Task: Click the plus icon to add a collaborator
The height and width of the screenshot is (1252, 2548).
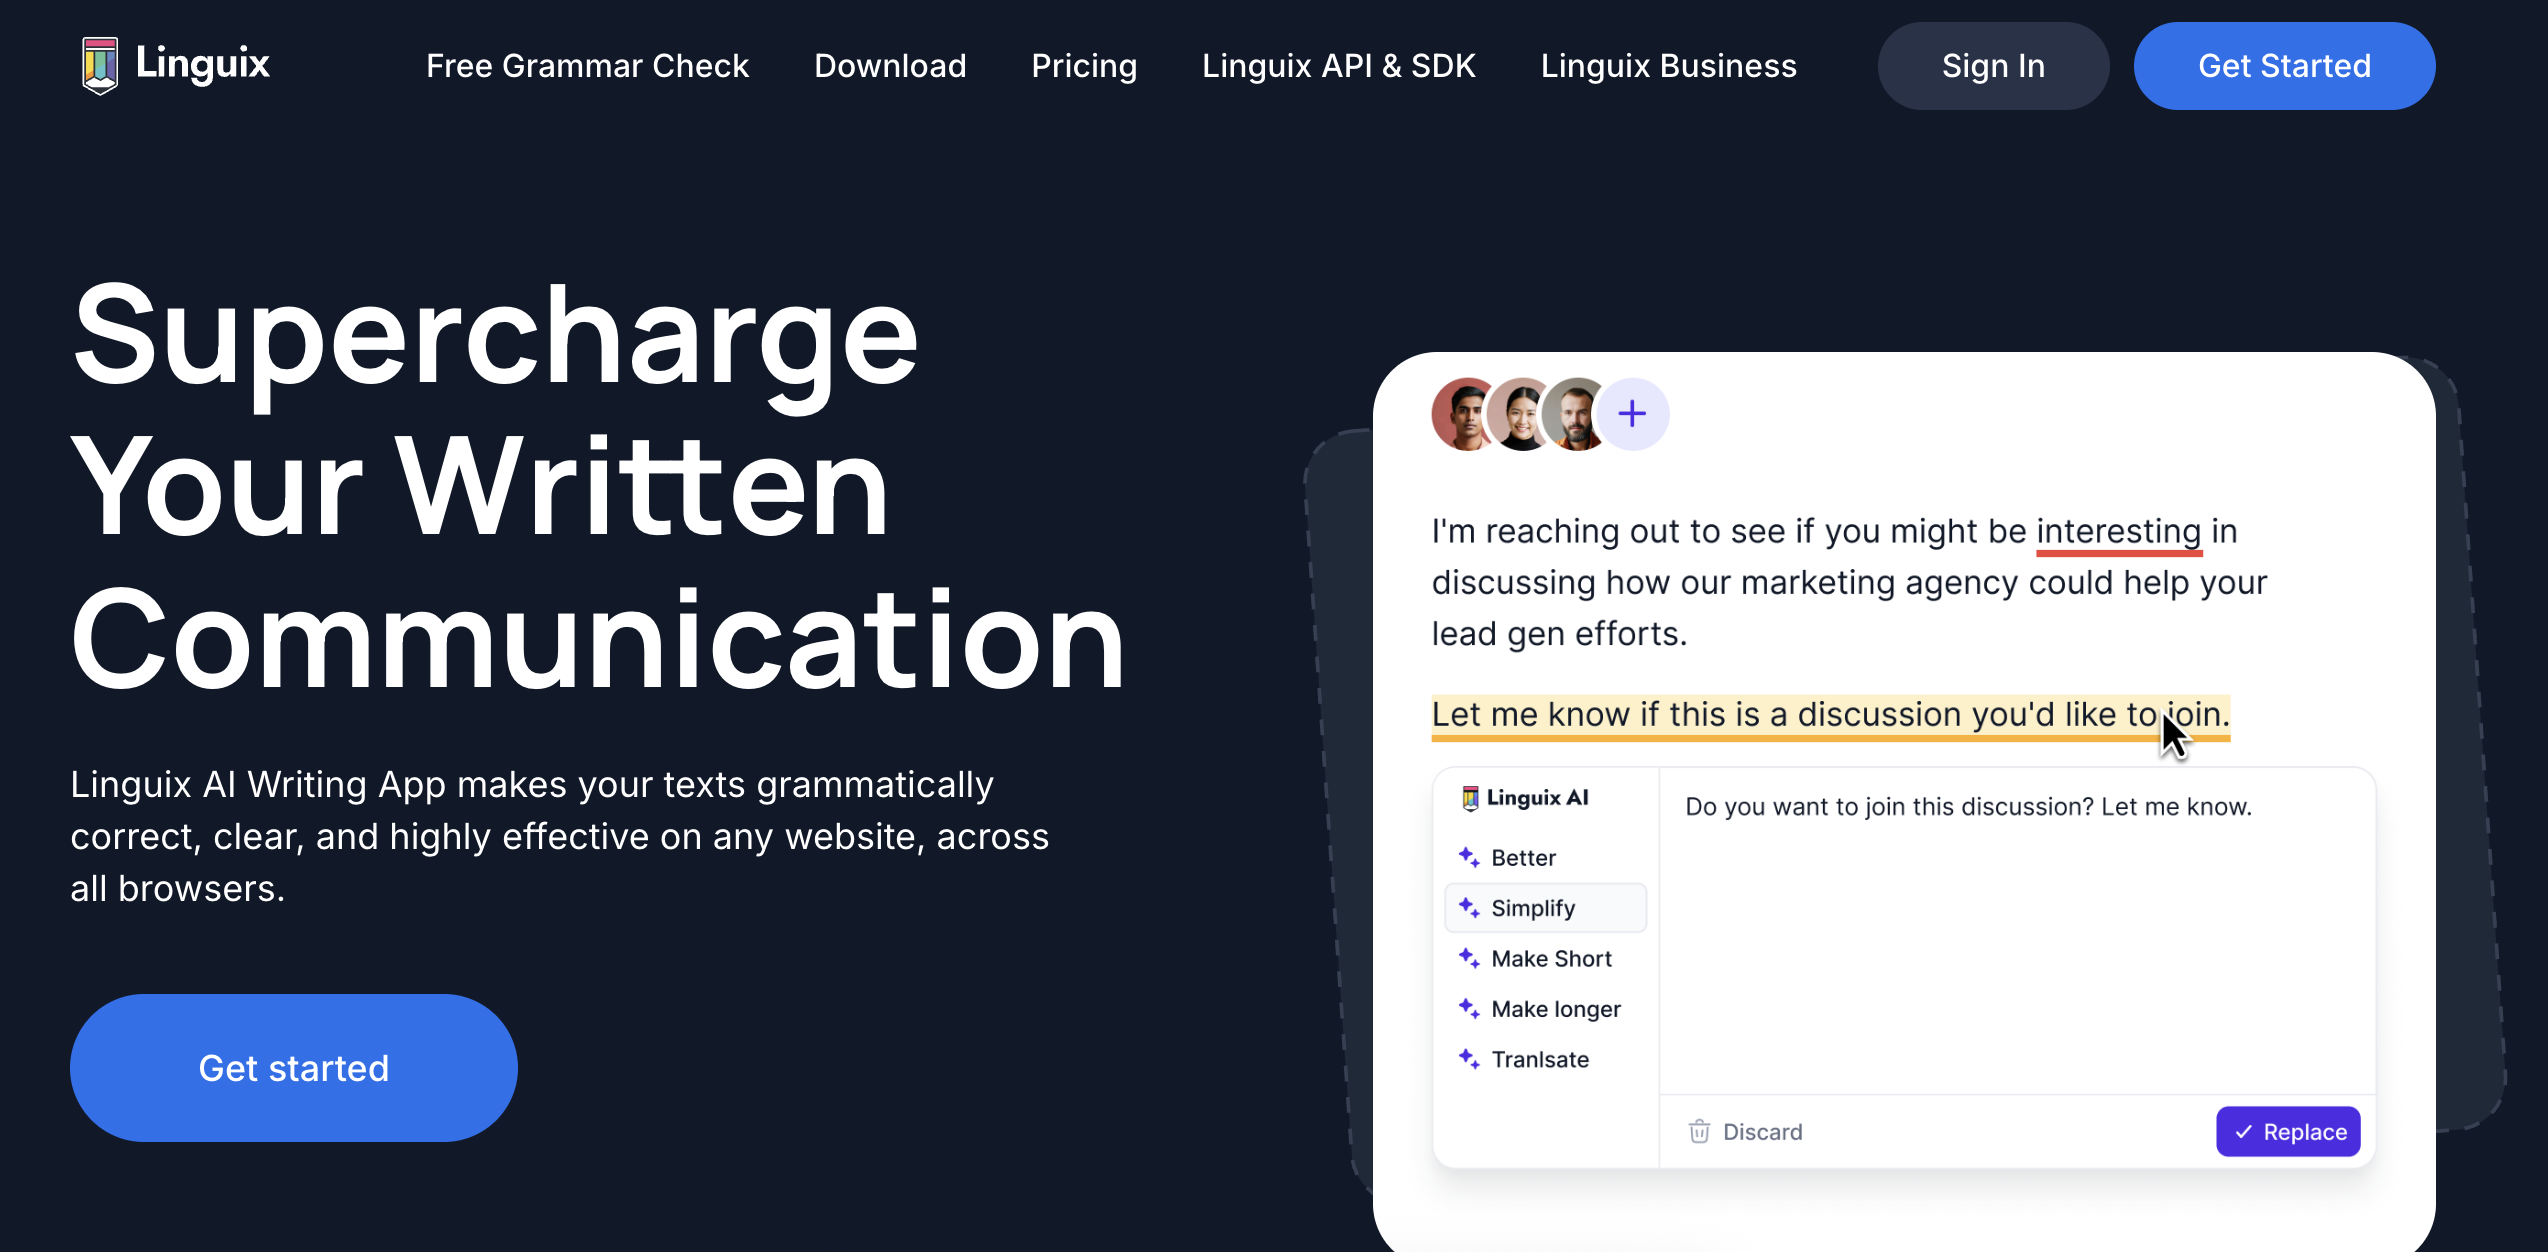Action: (1632, 413)
